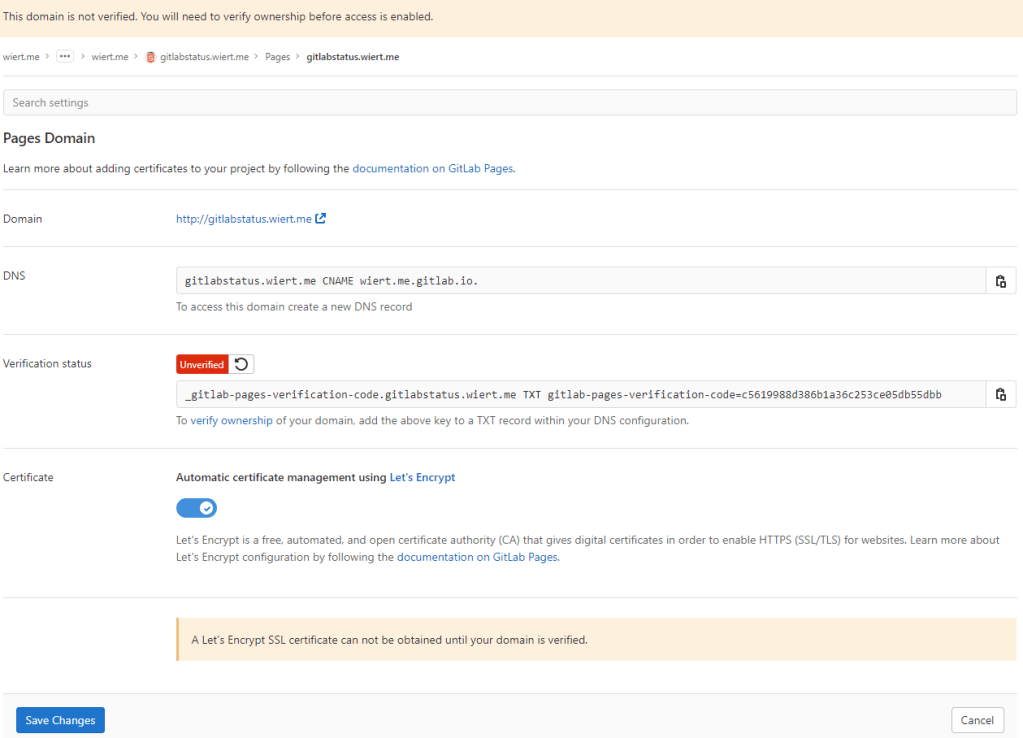Disable automatic certificate management via Let's Encrypt toggle
1023x738 pixels.
point(196,508)
